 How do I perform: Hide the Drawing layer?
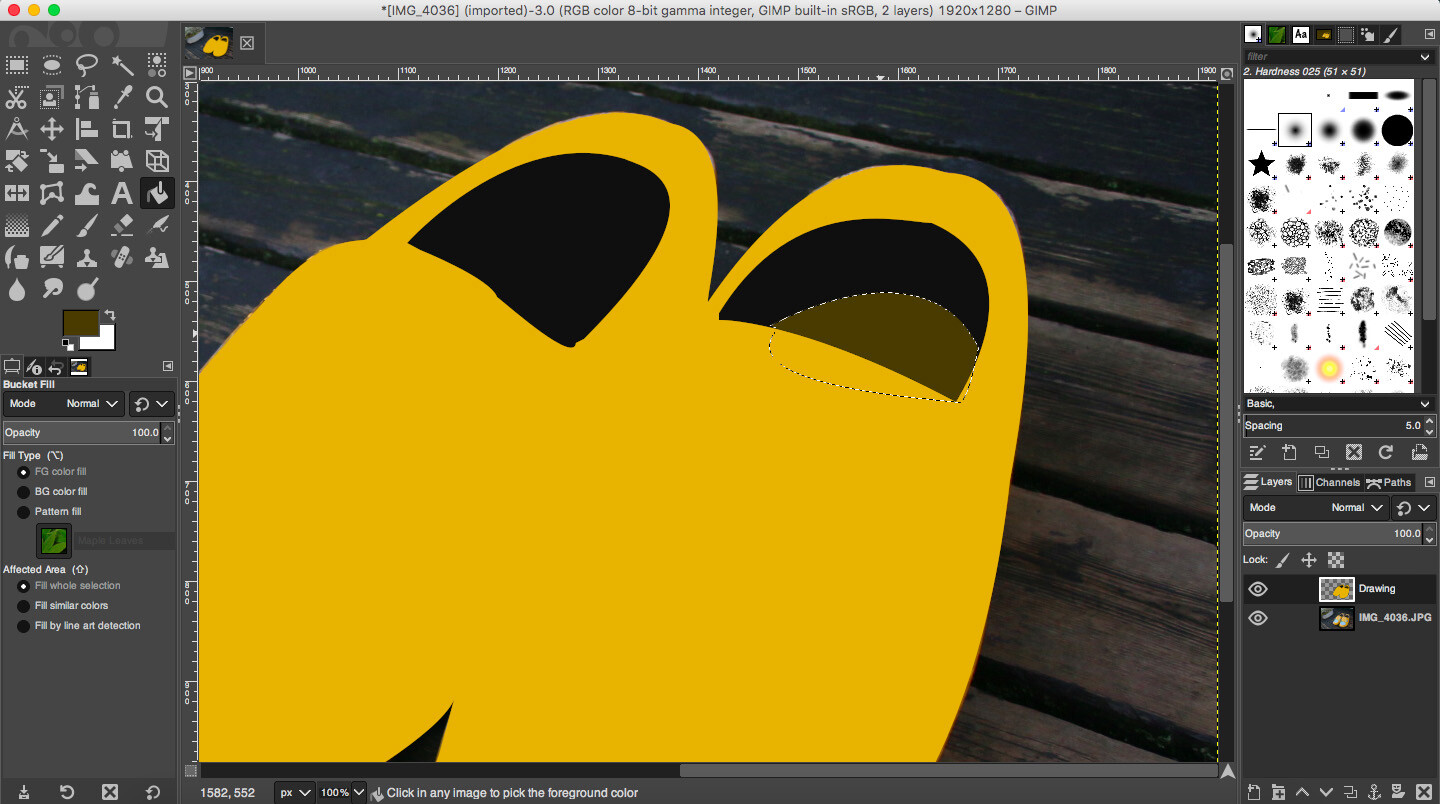[x=1258, y=589]
